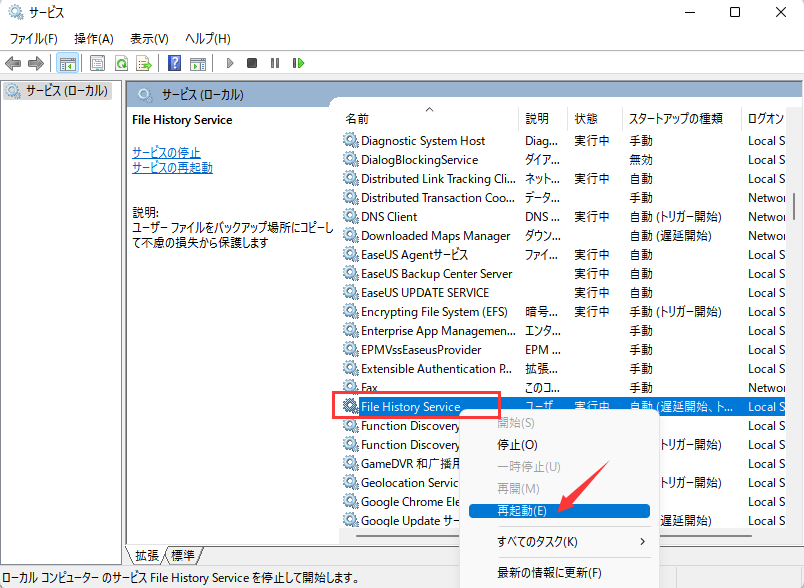Click the サービスの再起動 link

(172, 168)
